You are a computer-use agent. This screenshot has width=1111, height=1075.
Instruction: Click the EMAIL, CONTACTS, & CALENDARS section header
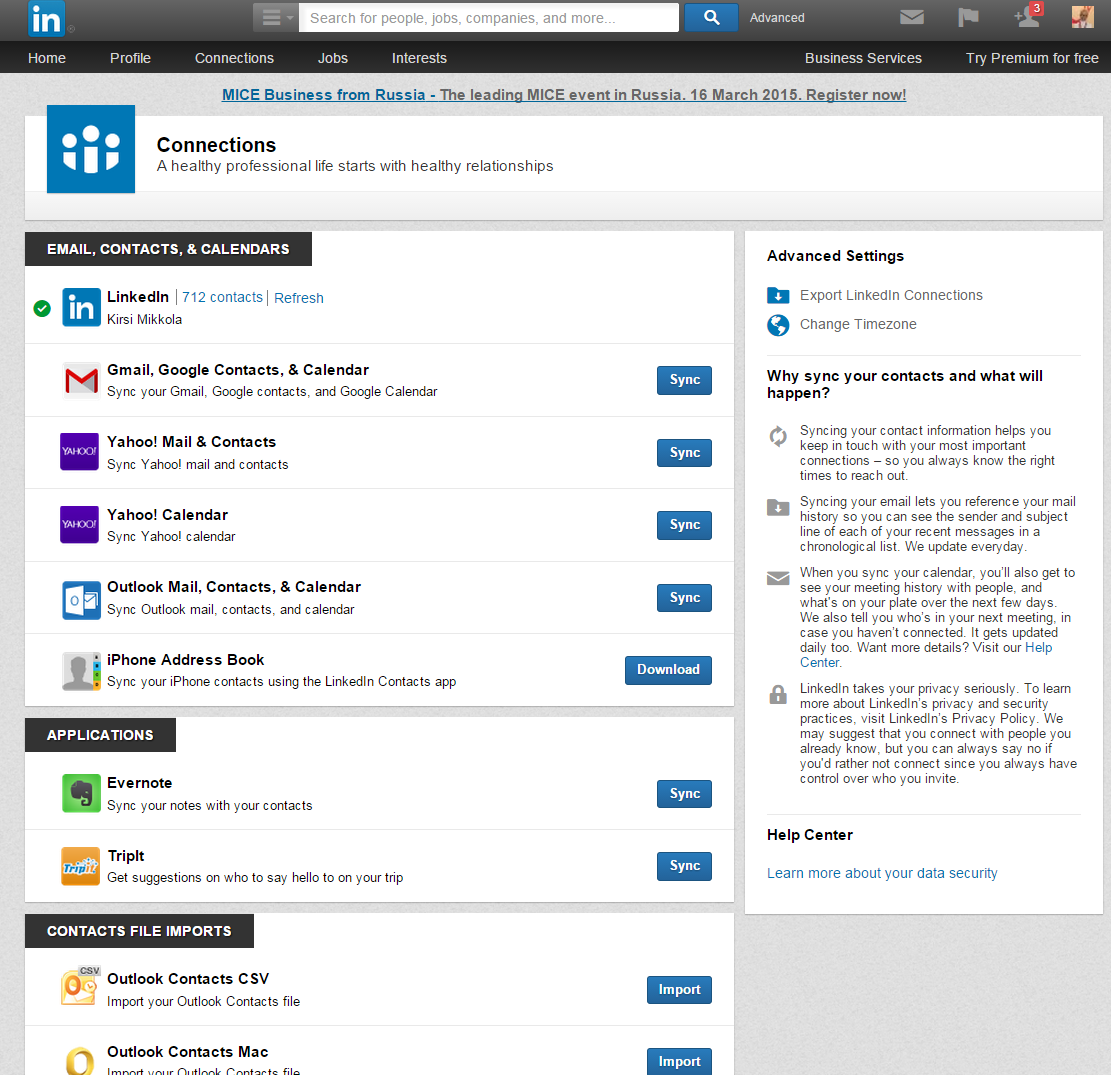pos(168,249)
